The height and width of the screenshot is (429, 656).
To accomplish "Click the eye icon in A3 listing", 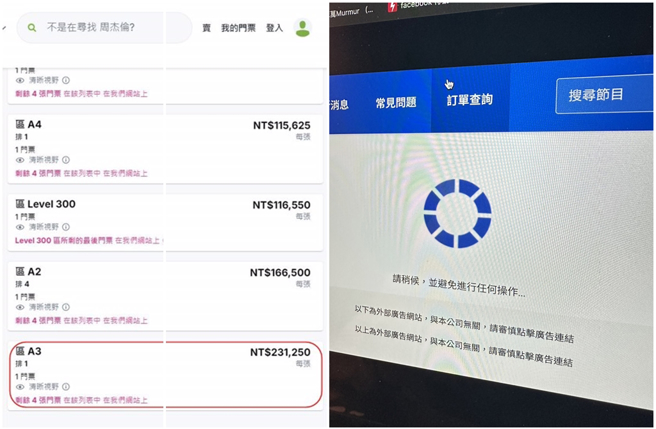I will tap(20, 387).
